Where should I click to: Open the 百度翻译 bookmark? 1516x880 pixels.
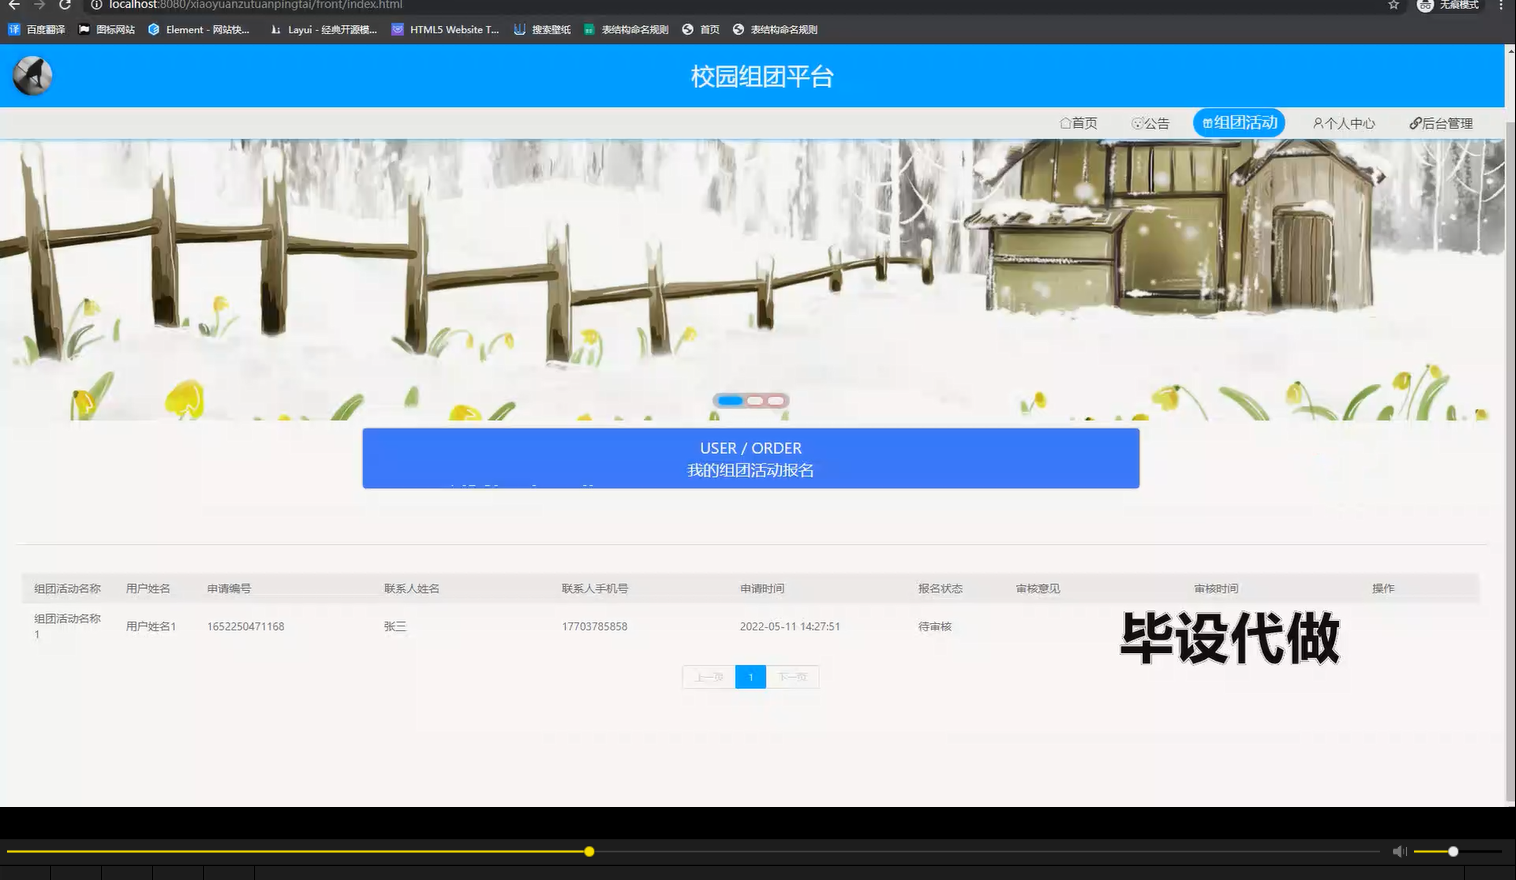(x=37, y=30)
